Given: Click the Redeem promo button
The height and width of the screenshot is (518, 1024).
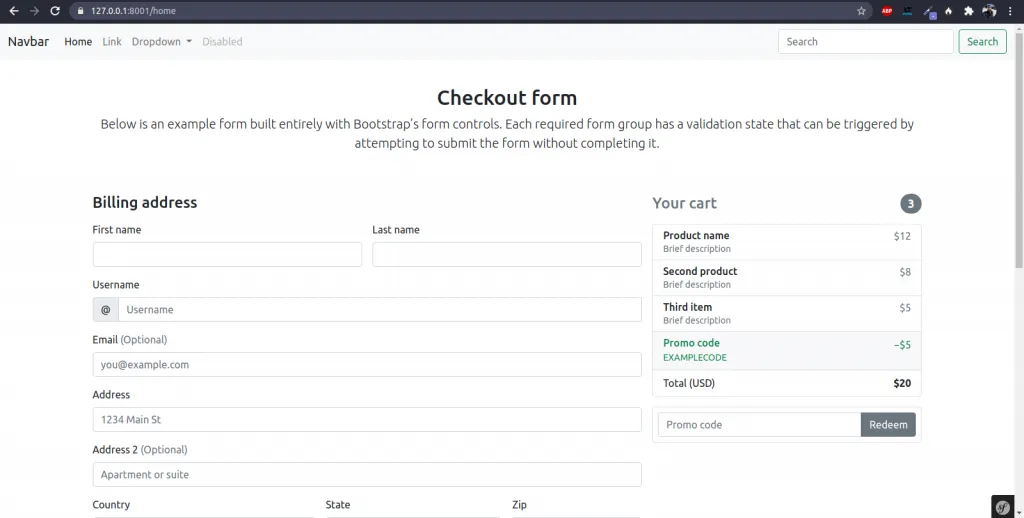Looking at the screenshot, I should tap(888, 425).
